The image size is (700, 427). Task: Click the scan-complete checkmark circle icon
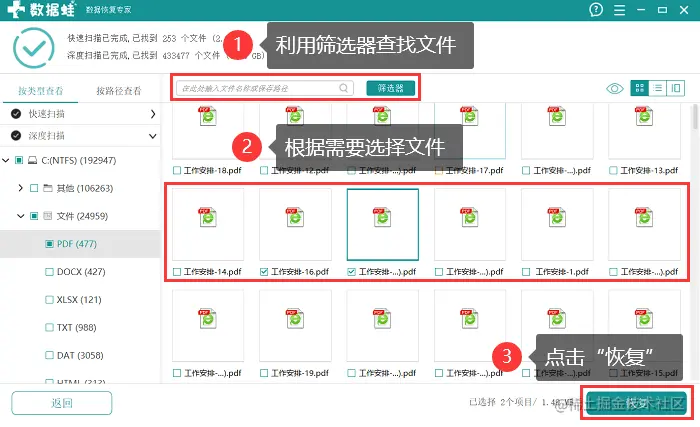[x=33, y=48]
